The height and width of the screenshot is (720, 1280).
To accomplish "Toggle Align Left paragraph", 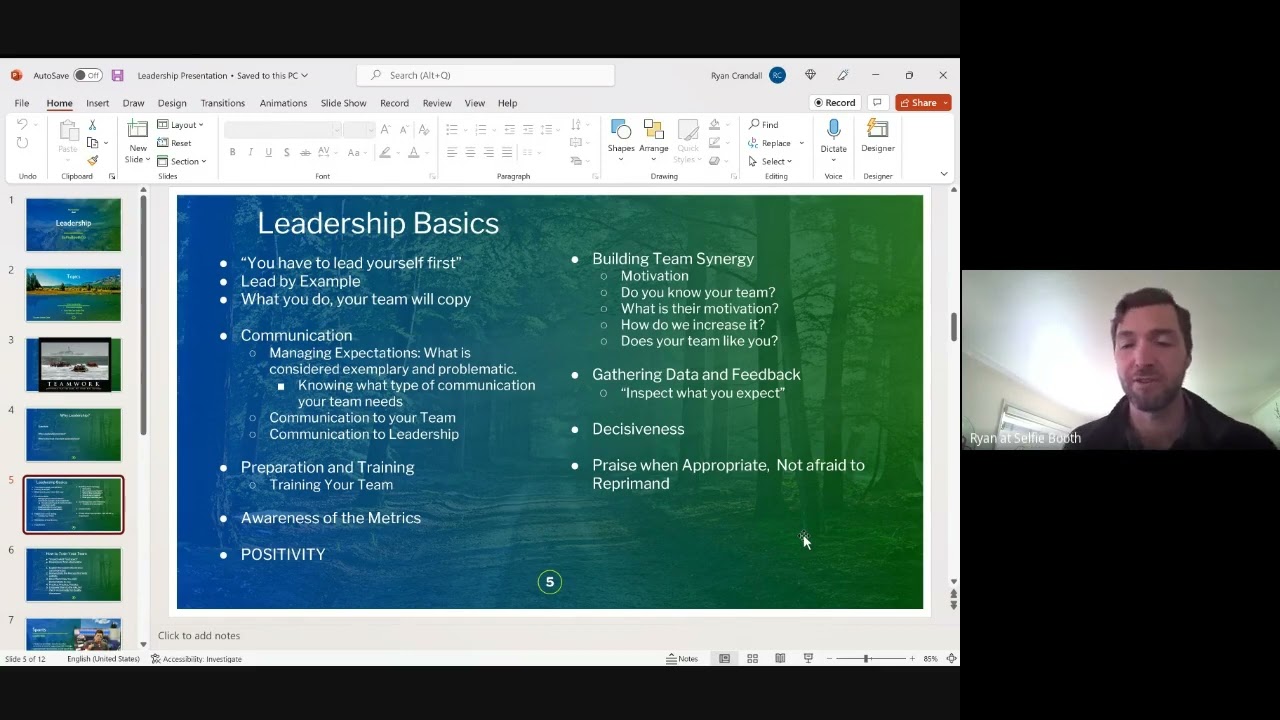I will (x=452, y=152).
